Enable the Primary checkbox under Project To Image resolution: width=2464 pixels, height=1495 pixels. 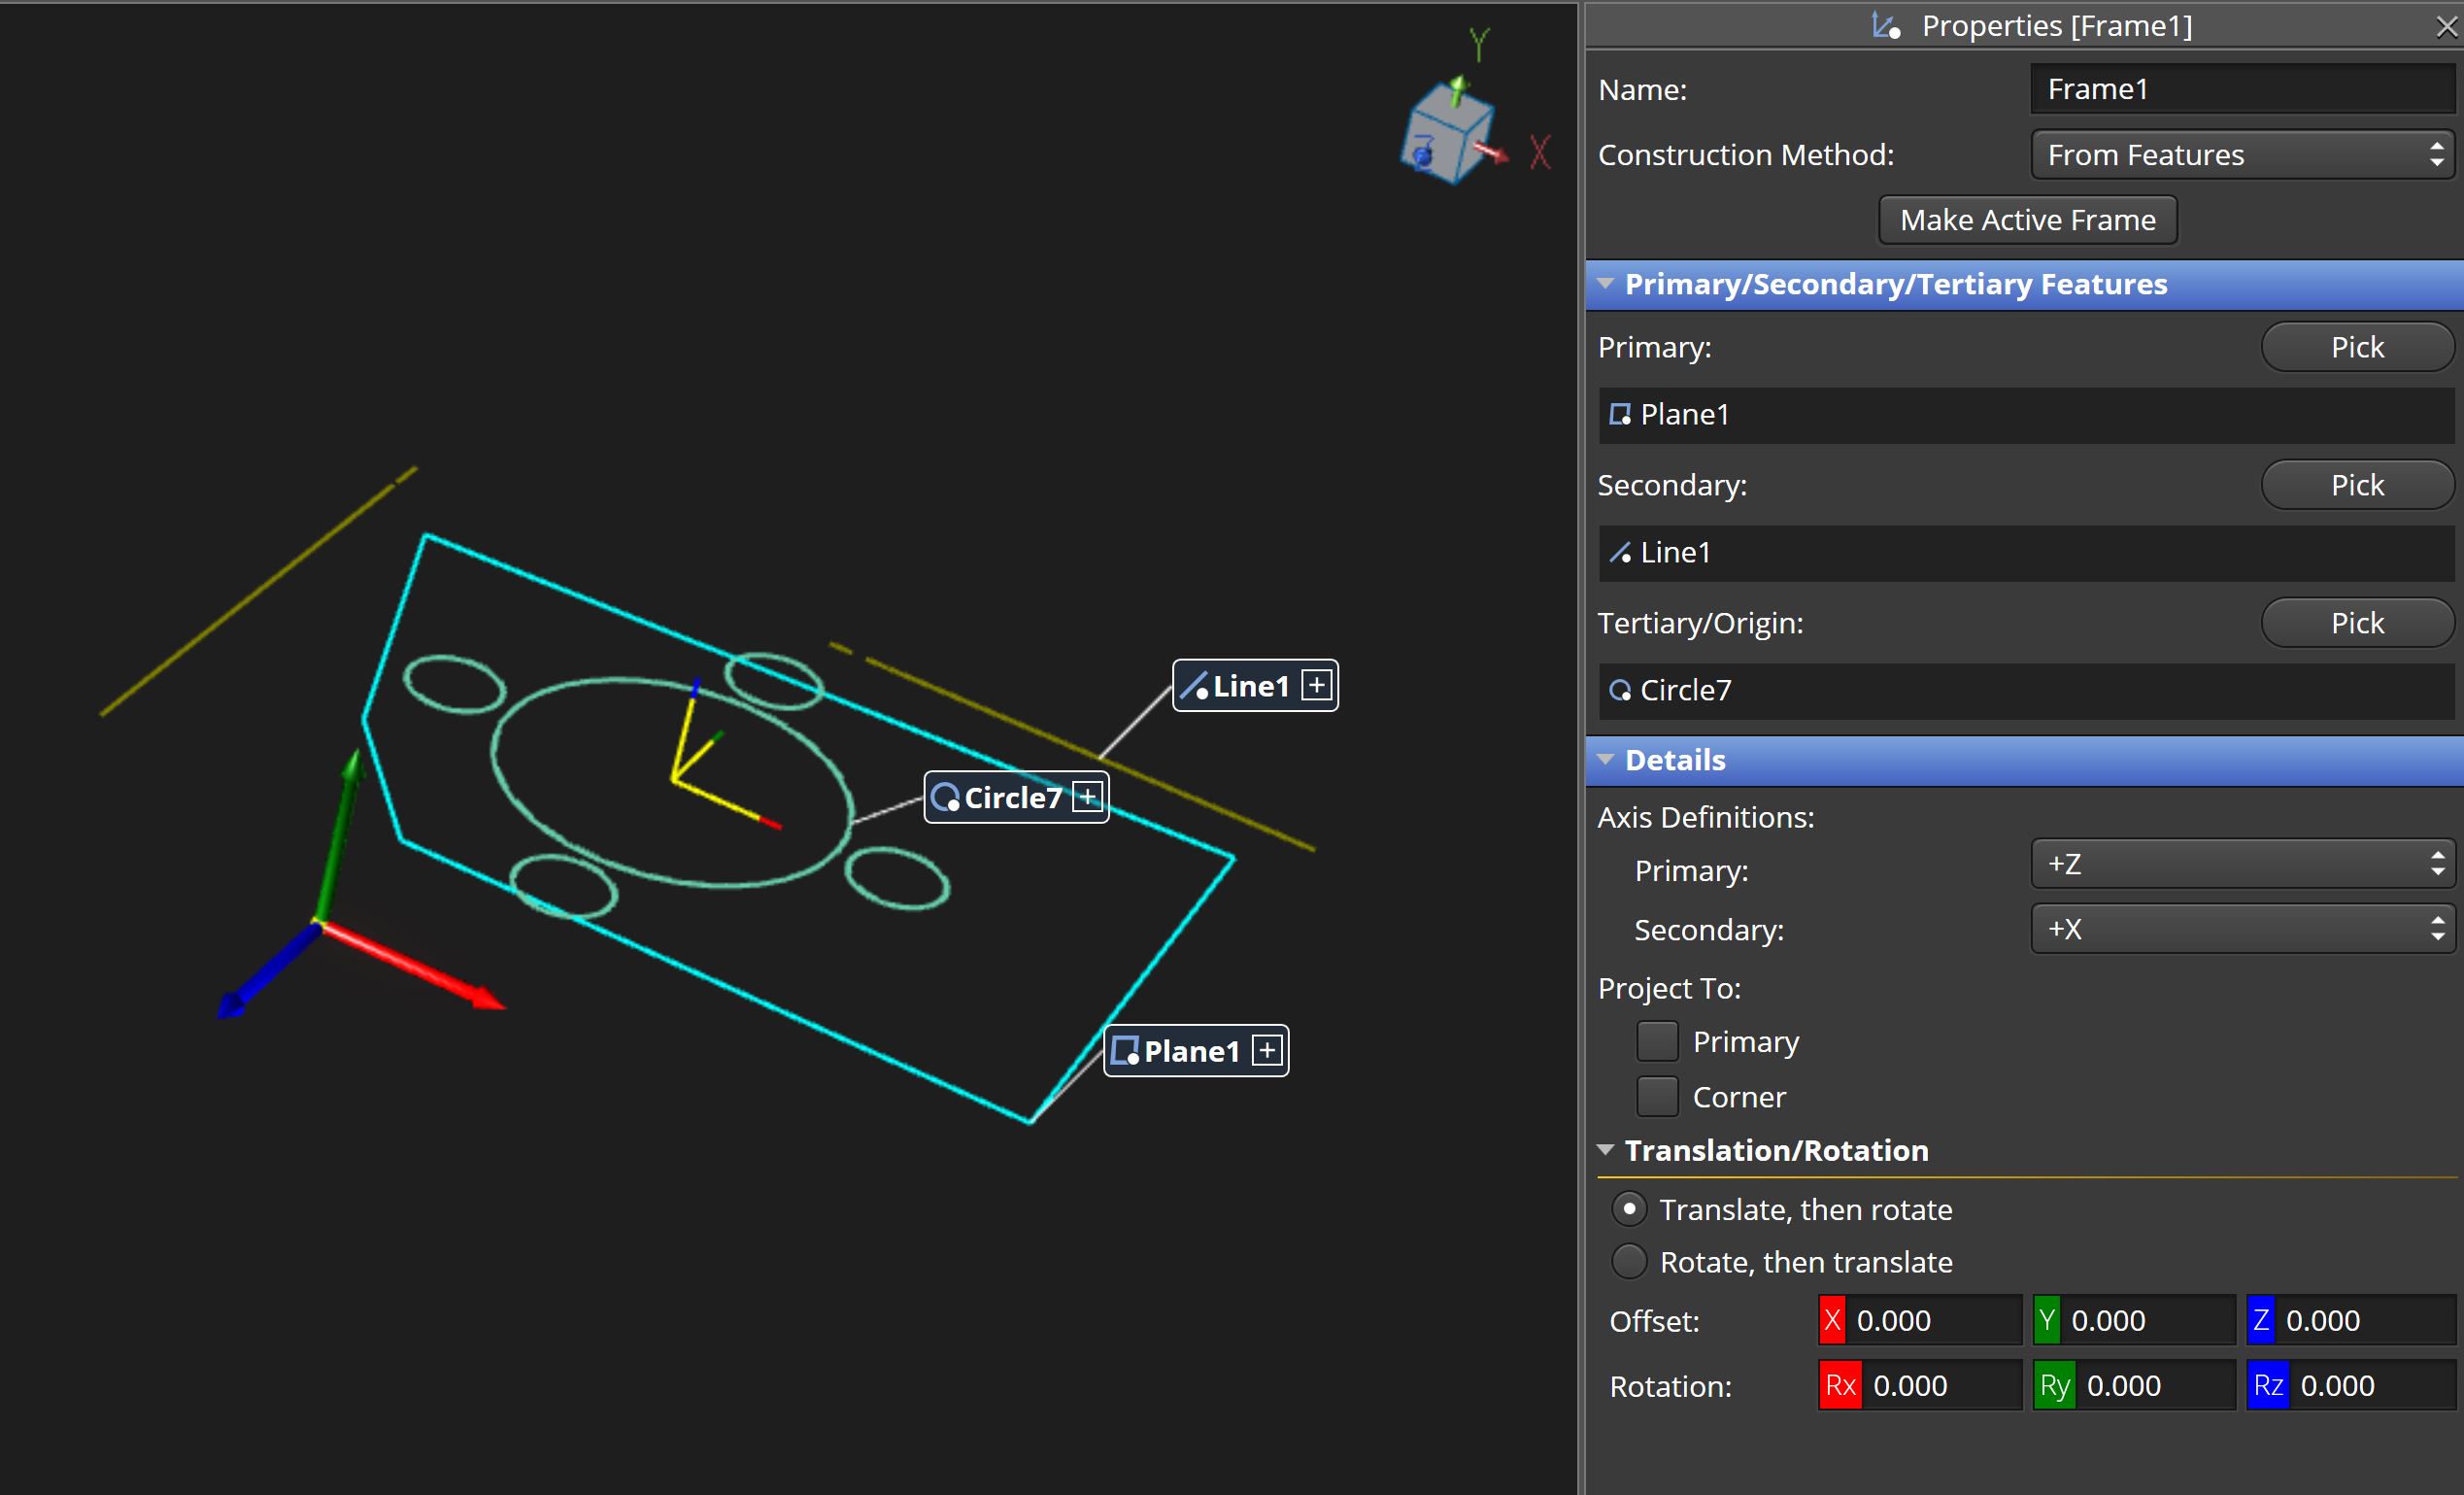[x=1657, y=1041]
